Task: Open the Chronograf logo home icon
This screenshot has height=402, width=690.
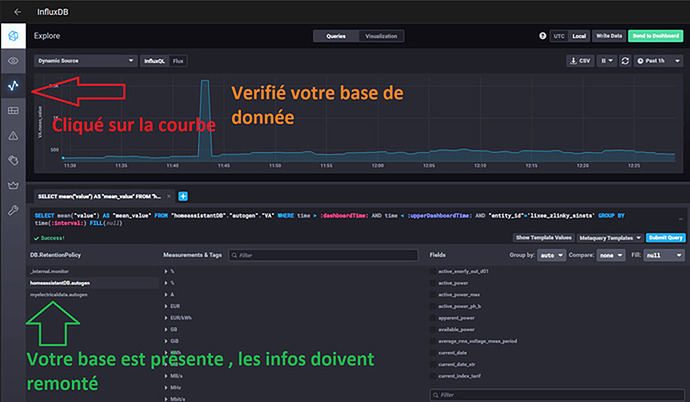Action: pyautogui.click(x=13, y=36)
